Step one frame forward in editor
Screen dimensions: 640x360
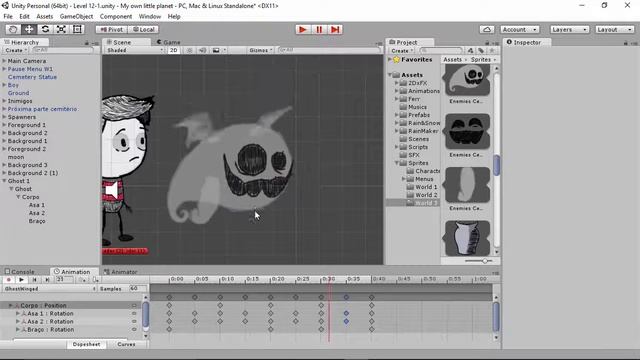[335, 29]
